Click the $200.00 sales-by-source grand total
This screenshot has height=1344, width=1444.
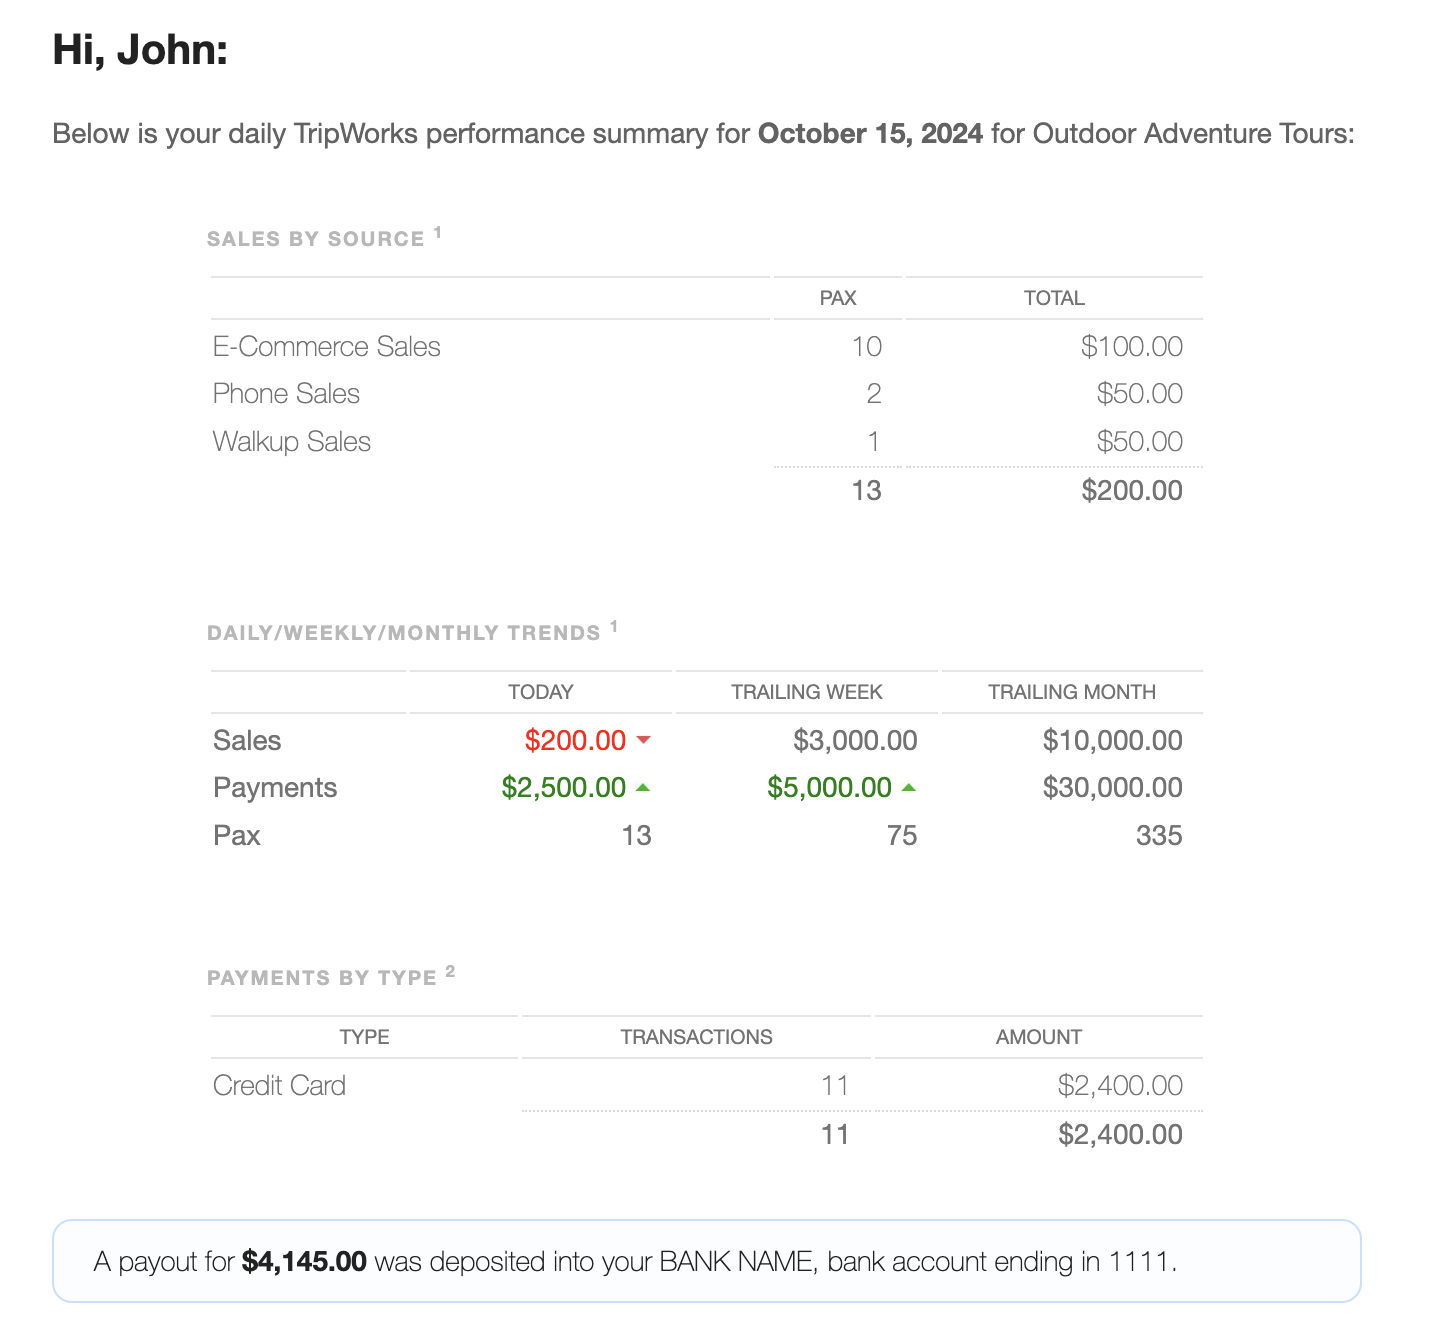(1131, 490)
